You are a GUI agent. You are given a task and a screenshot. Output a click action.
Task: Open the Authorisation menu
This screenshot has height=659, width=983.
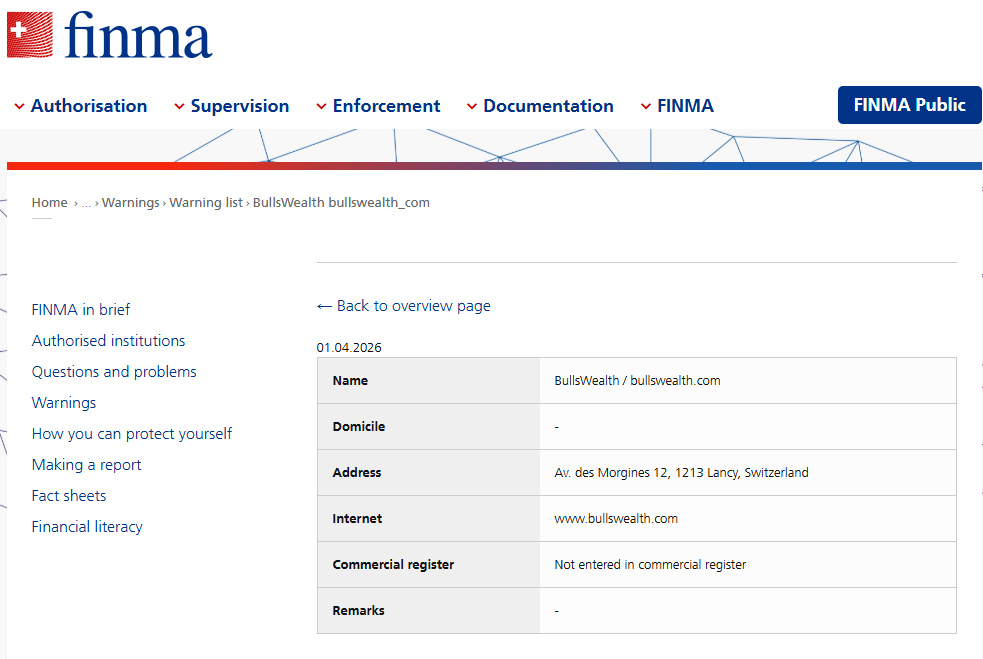tap(88, 106)
